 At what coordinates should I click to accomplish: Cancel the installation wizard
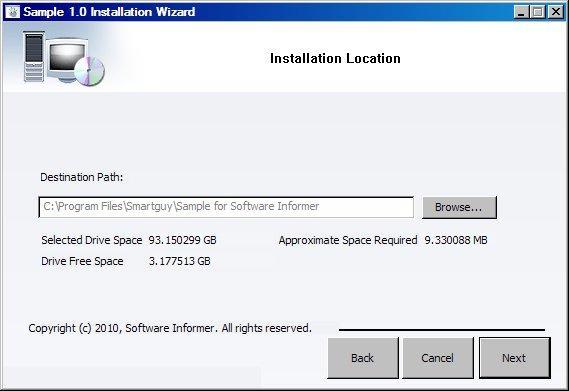[x=438, y=358]
